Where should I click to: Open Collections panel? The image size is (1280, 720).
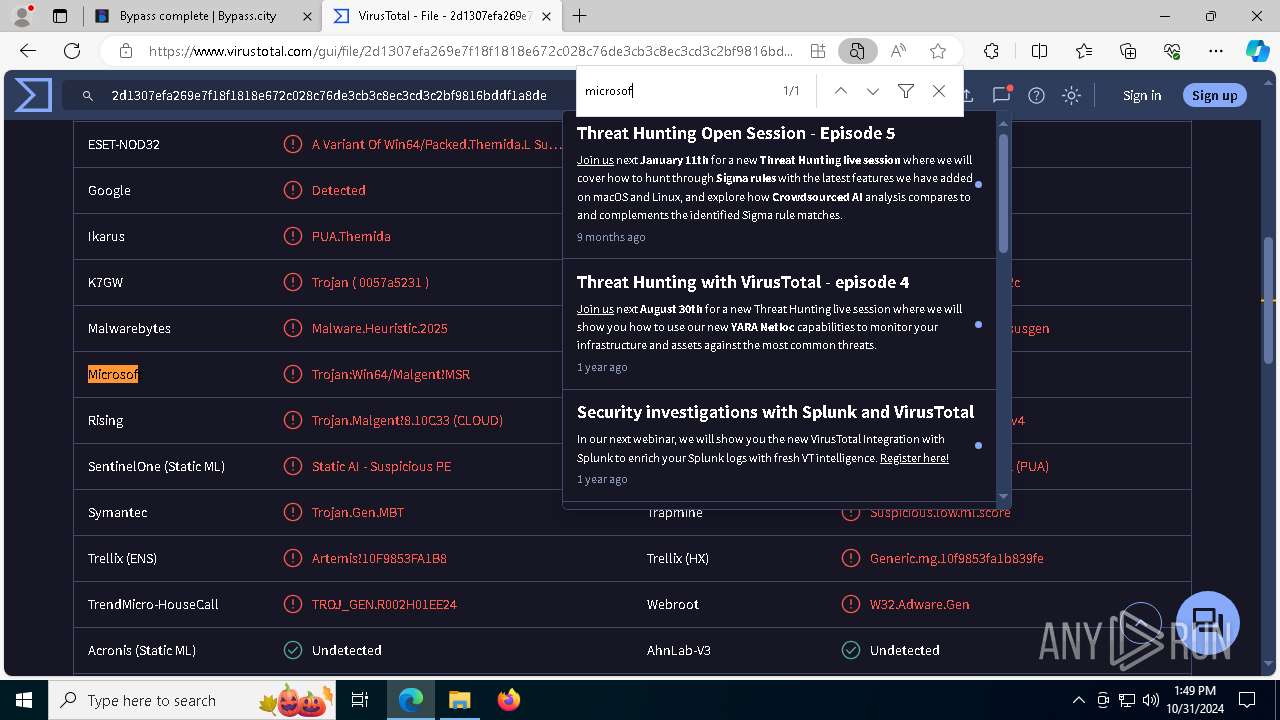[x=1128, y=51]
